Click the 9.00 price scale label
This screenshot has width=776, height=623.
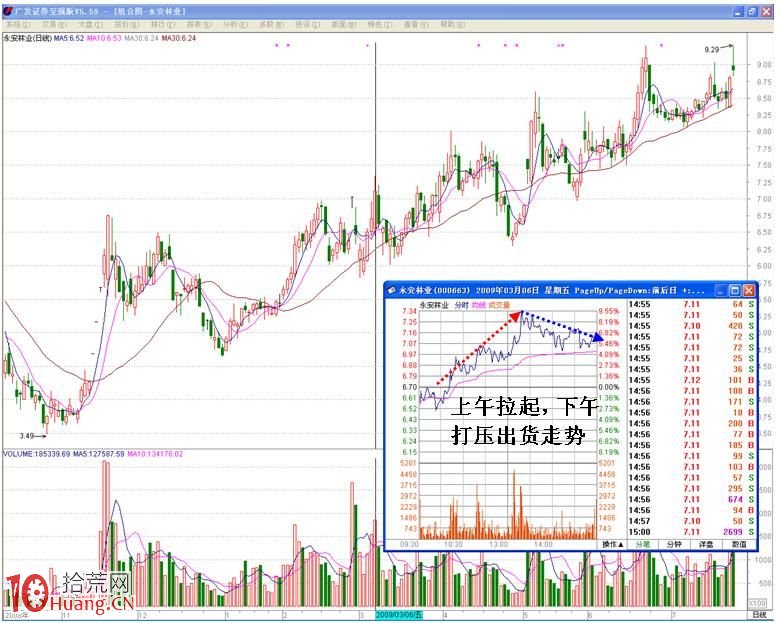tap(764, 64)
